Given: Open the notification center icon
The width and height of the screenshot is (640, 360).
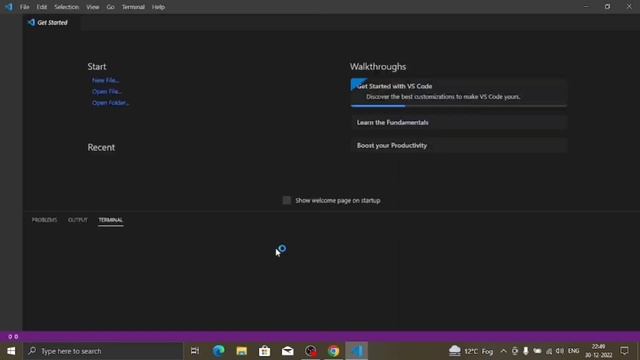Looking at the screenshot, I should tap(624, 351).
